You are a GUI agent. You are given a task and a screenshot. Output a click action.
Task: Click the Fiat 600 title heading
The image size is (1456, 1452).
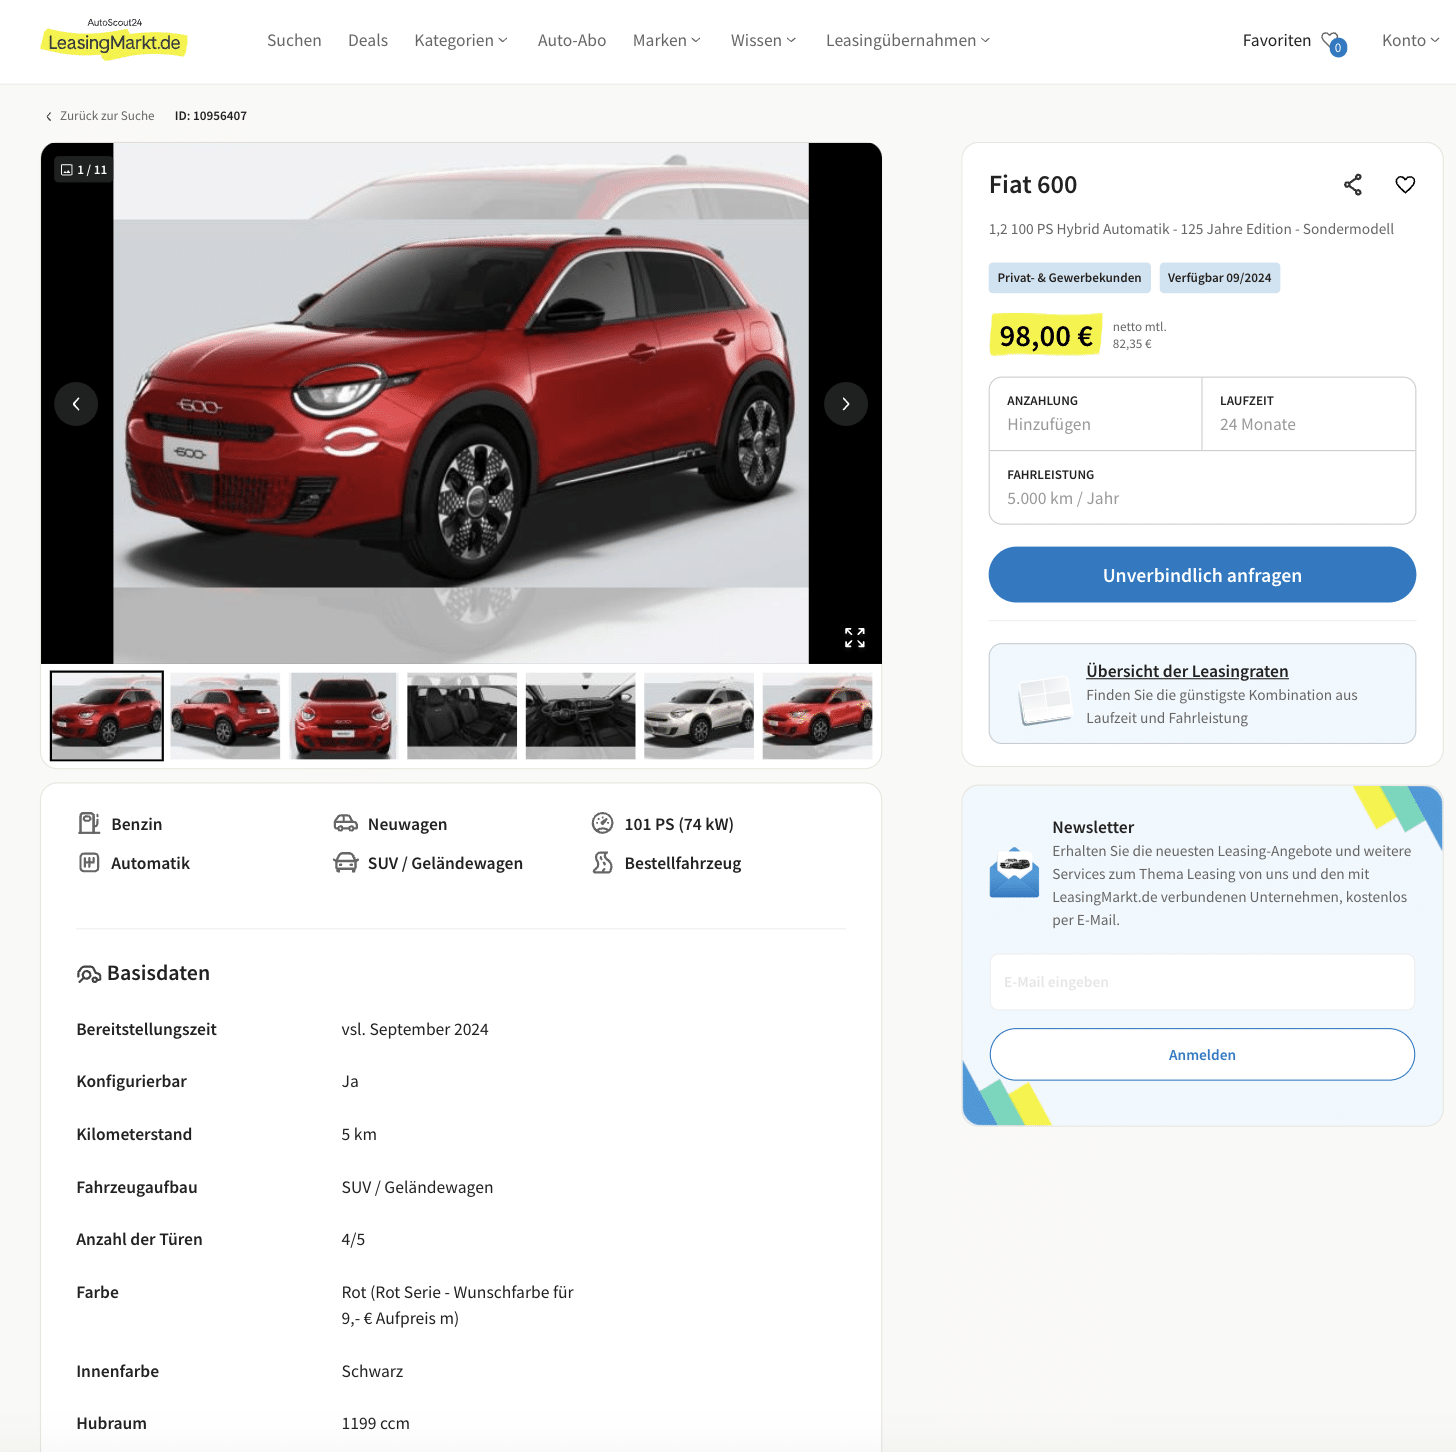point(1032,185)
